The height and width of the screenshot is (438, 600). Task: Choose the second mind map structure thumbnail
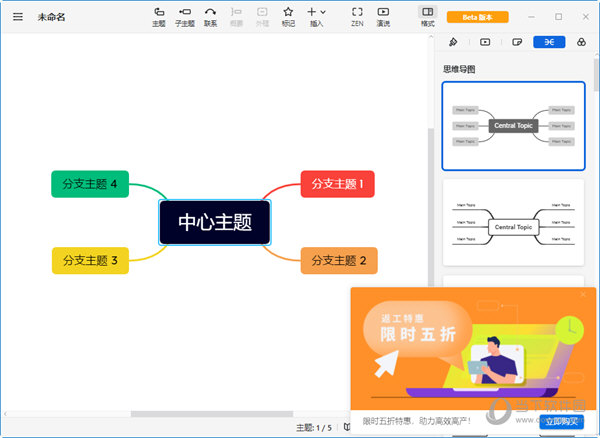(514, 222)
